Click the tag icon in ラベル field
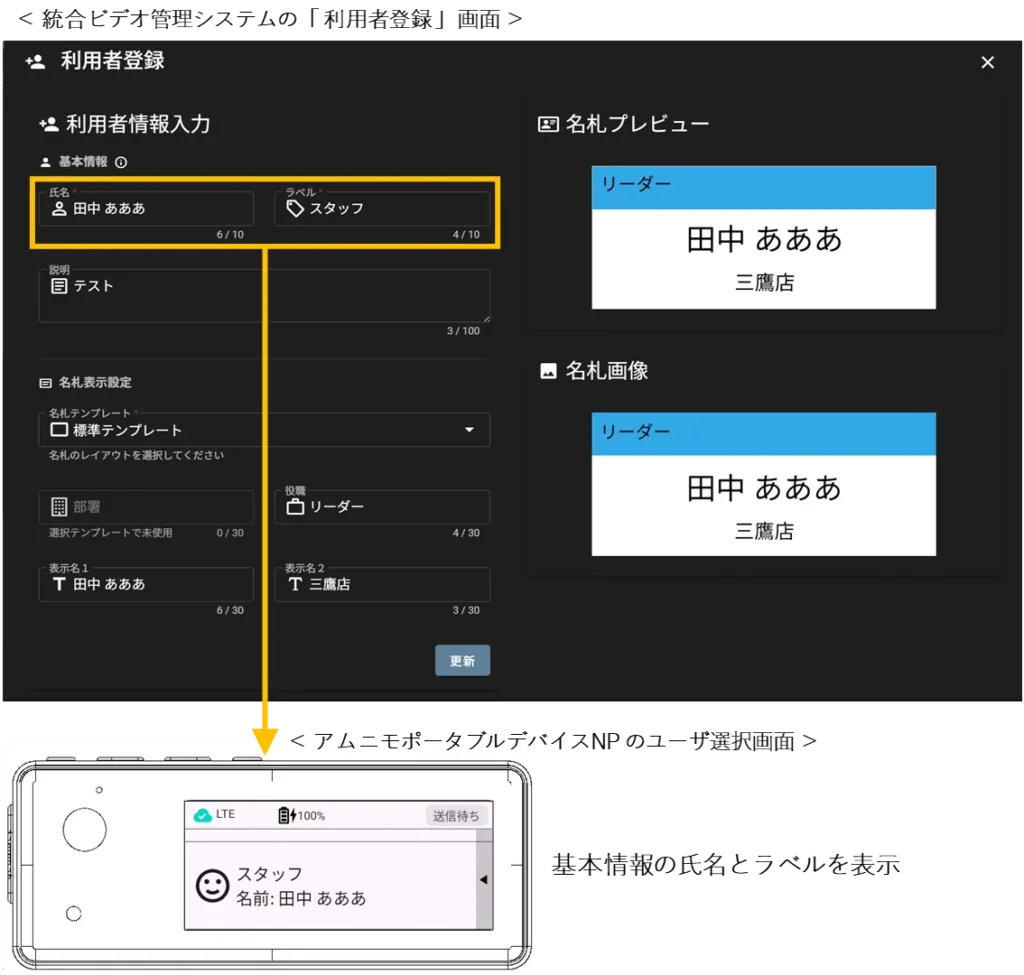The width and height of the screenshot is (1024, 975). (295, 209)
